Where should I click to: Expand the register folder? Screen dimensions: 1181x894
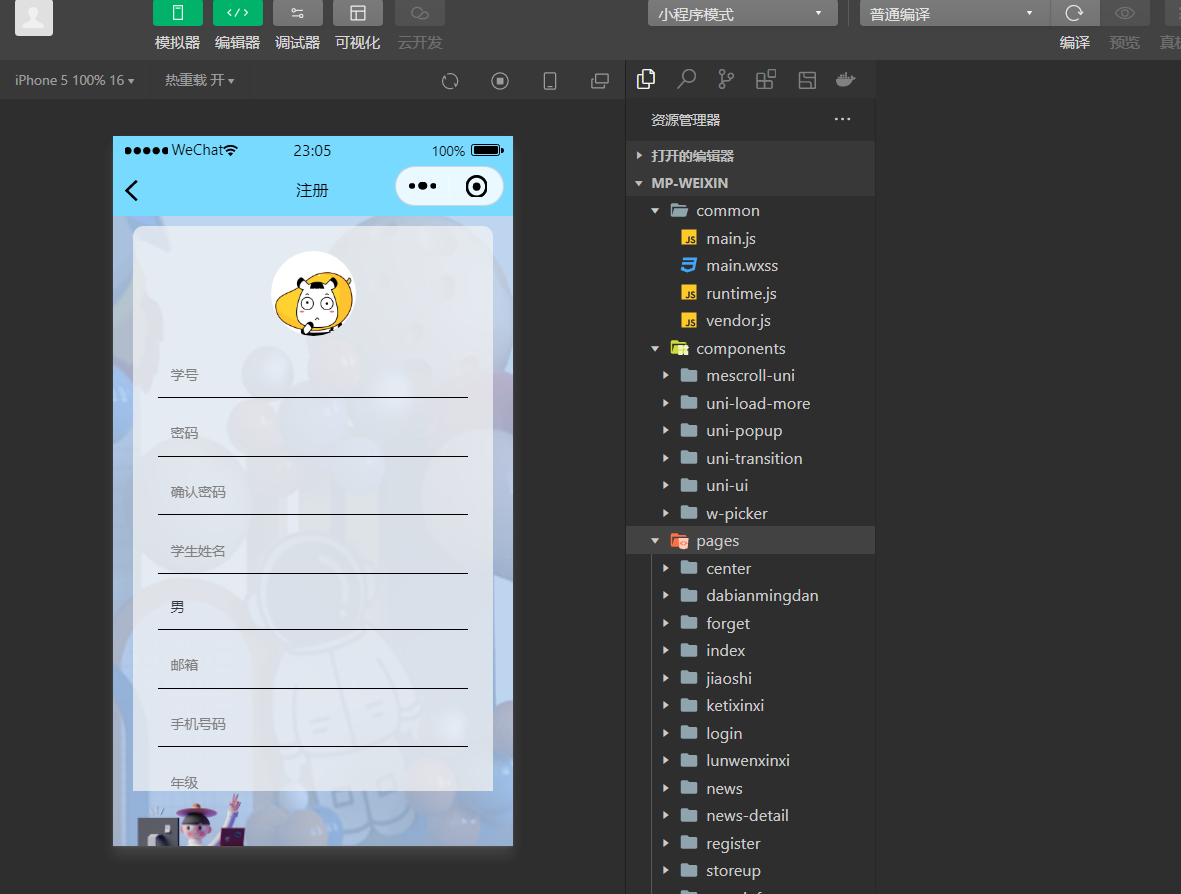click(750, 843)
